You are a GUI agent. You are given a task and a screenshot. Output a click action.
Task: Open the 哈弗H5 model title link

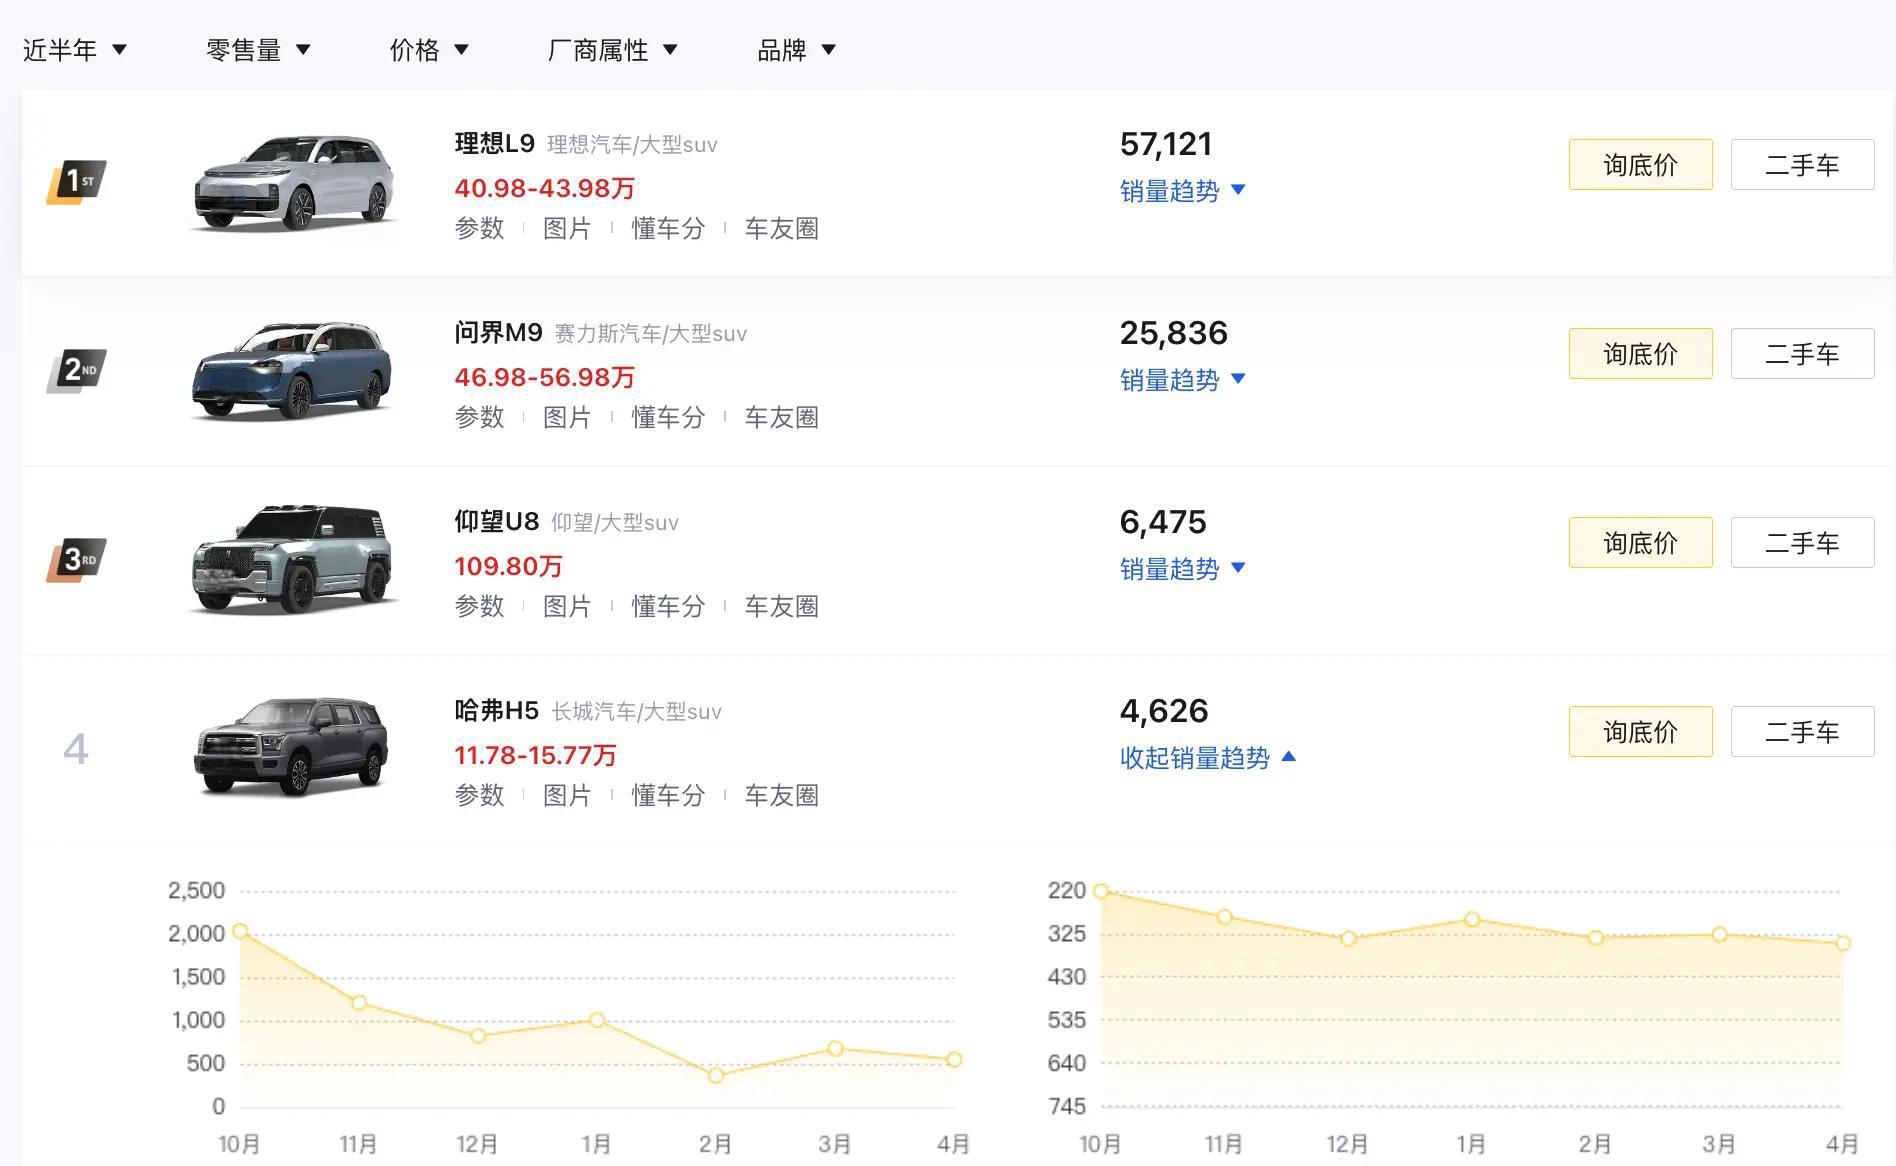(x=496, y=711)
